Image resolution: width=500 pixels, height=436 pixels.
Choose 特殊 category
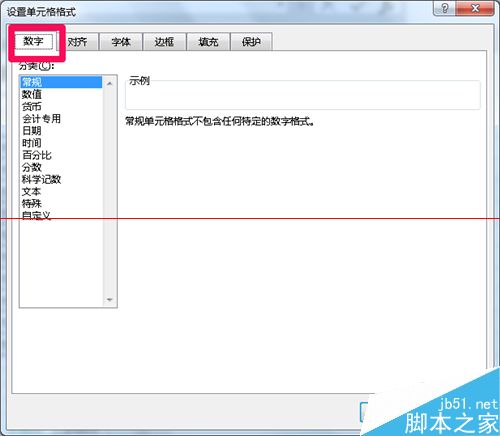point(61,204)
